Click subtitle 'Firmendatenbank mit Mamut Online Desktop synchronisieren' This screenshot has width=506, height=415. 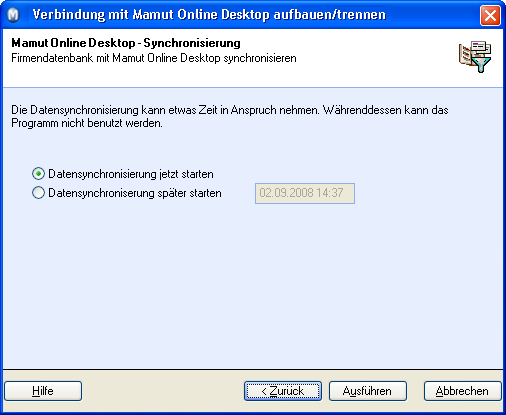click(x=154, y=58)
